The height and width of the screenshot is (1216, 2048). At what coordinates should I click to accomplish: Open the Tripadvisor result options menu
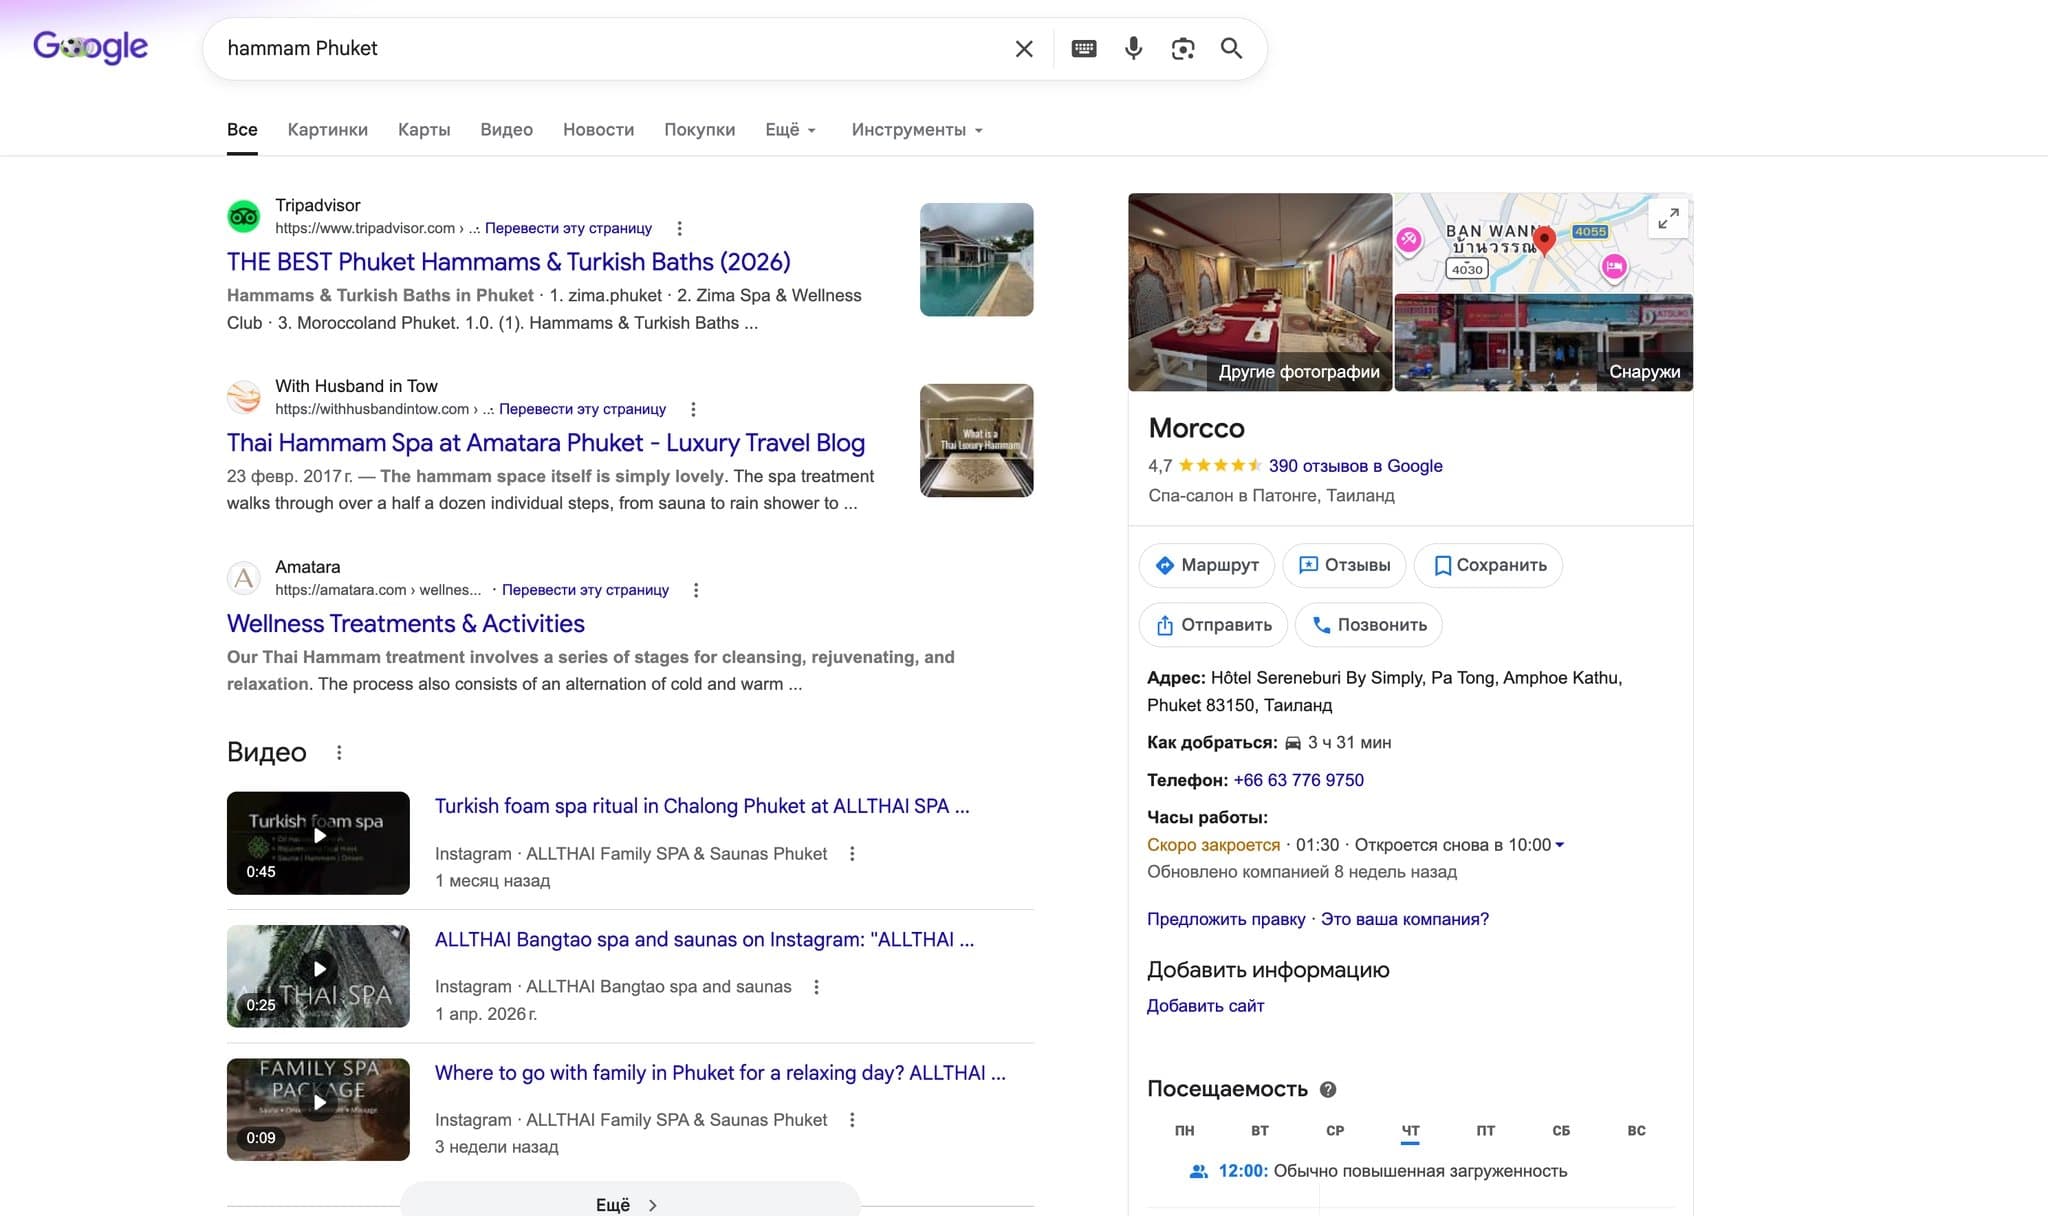(x=680, y=228)
